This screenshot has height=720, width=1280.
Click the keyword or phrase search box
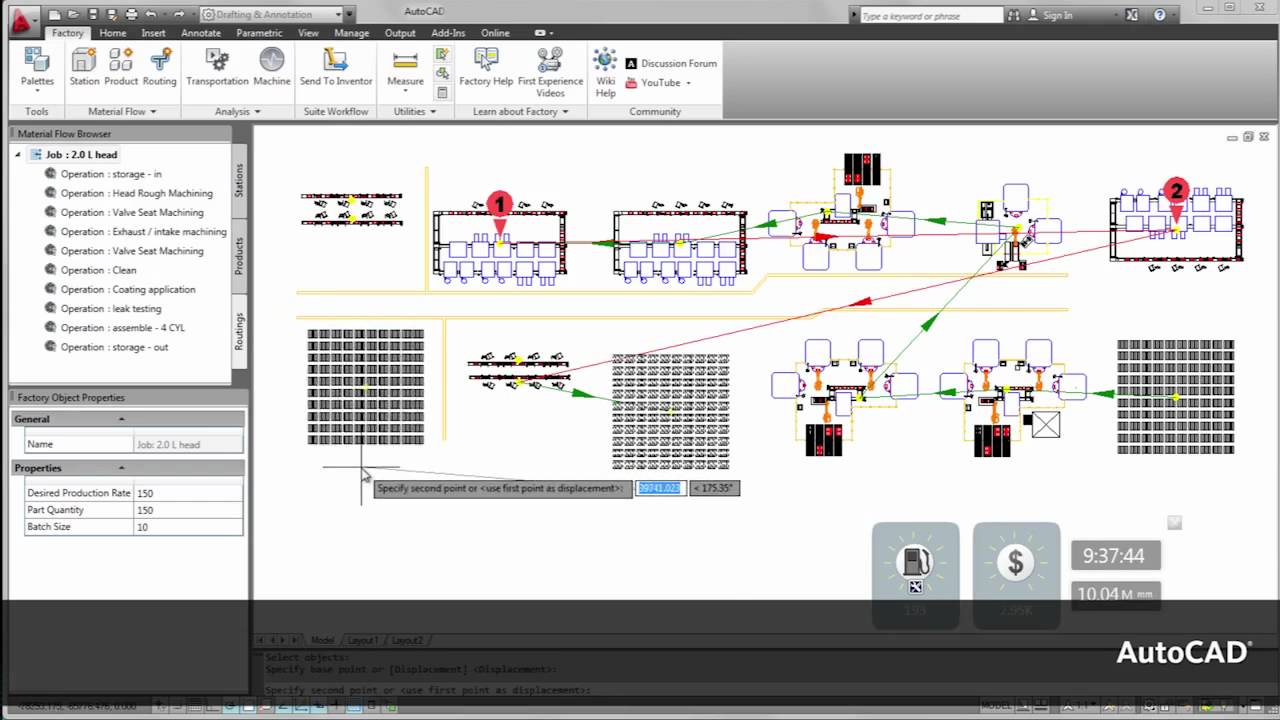click(930, 15)
